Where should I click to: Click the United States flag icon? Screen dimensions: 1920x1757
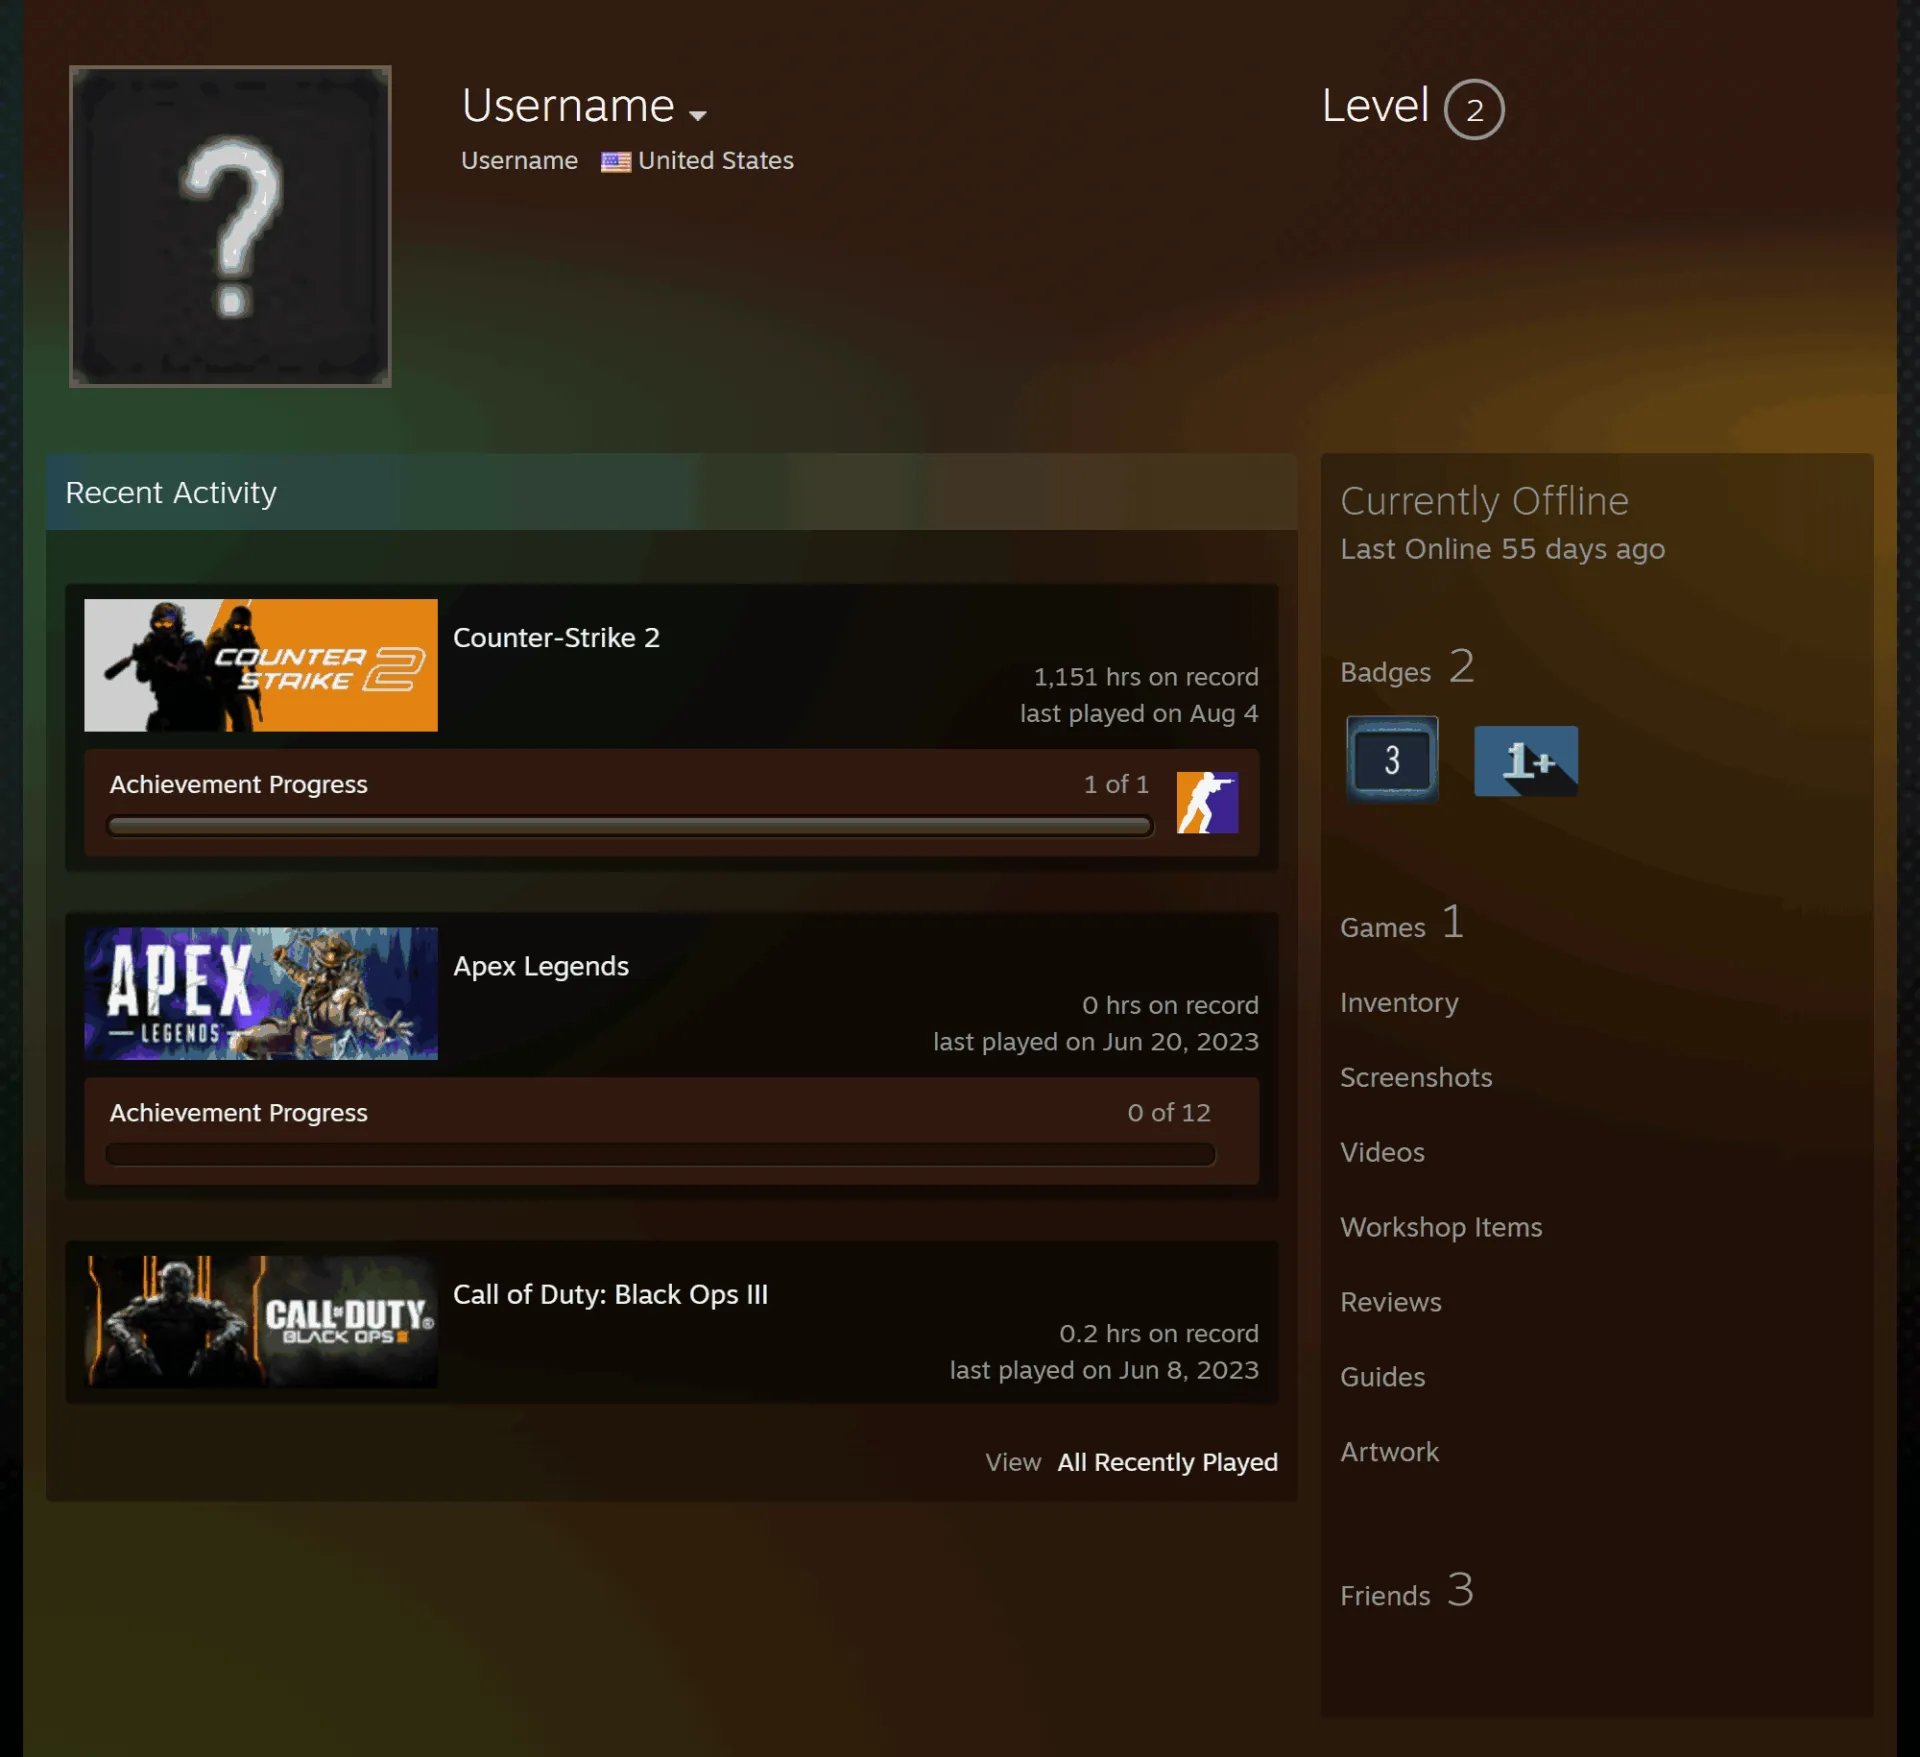click(x=615, y=161)
